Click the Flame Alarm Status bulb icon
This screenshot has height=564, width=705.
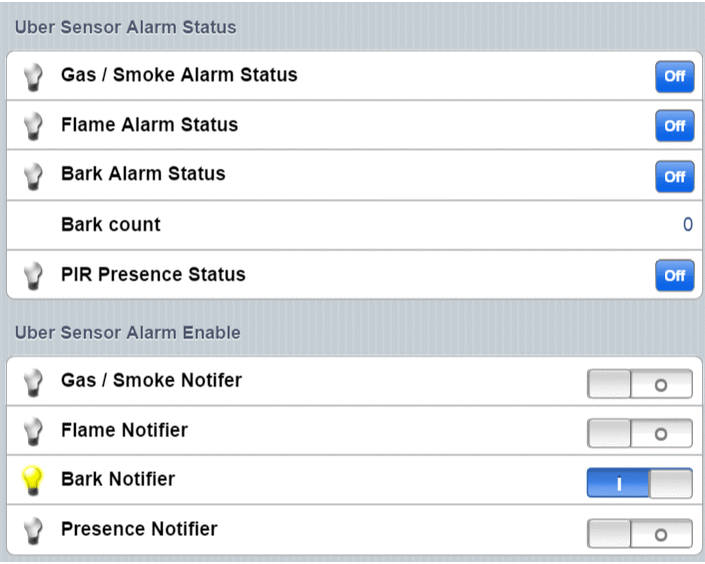pos(35,126)
